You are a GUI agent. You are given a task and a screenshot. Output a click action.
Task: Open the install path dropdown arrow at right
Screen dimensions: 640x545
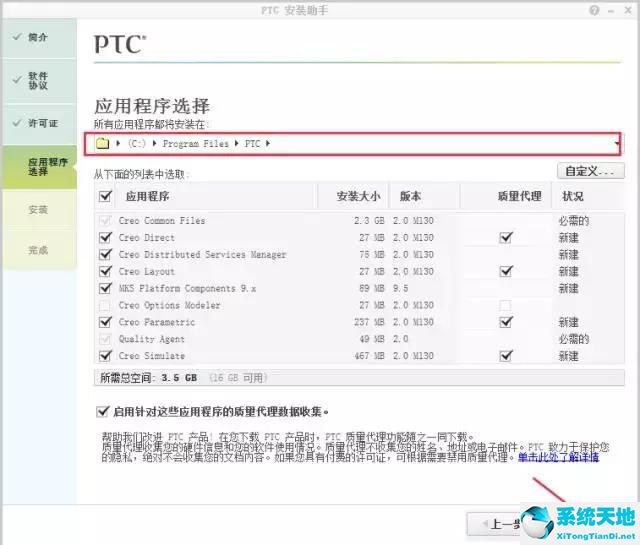616,143
